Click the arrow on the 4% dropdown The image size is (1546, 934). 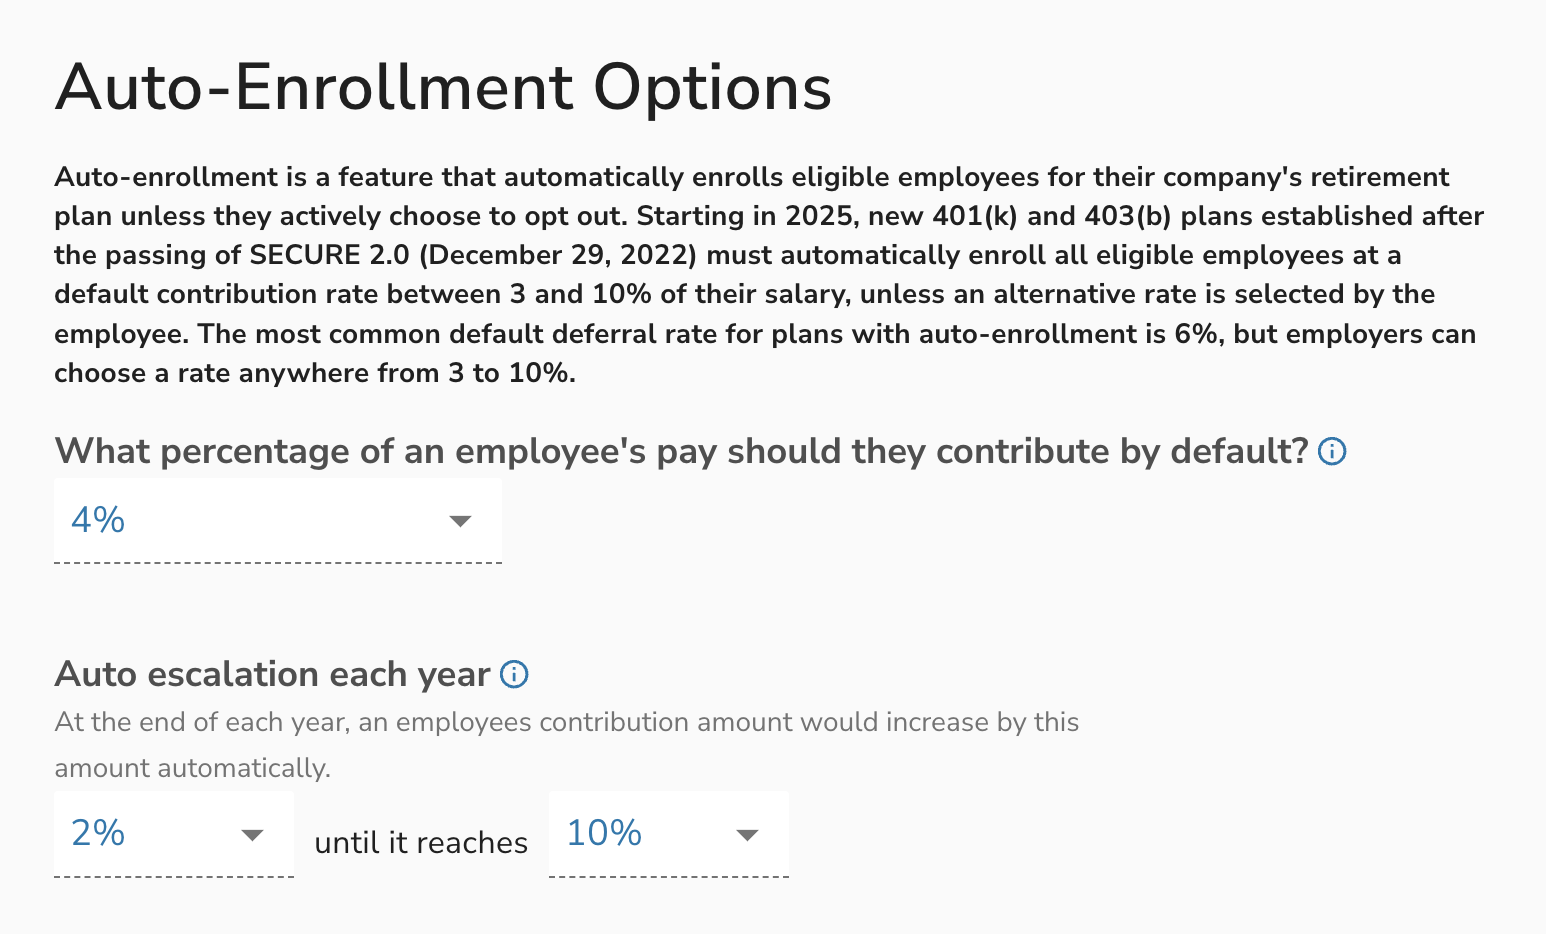pos(460,521)
